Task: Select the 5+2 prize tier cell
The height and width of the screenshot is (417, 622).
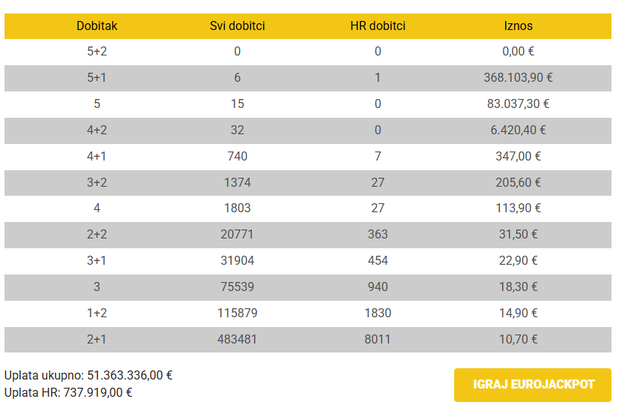Action: 95,51
